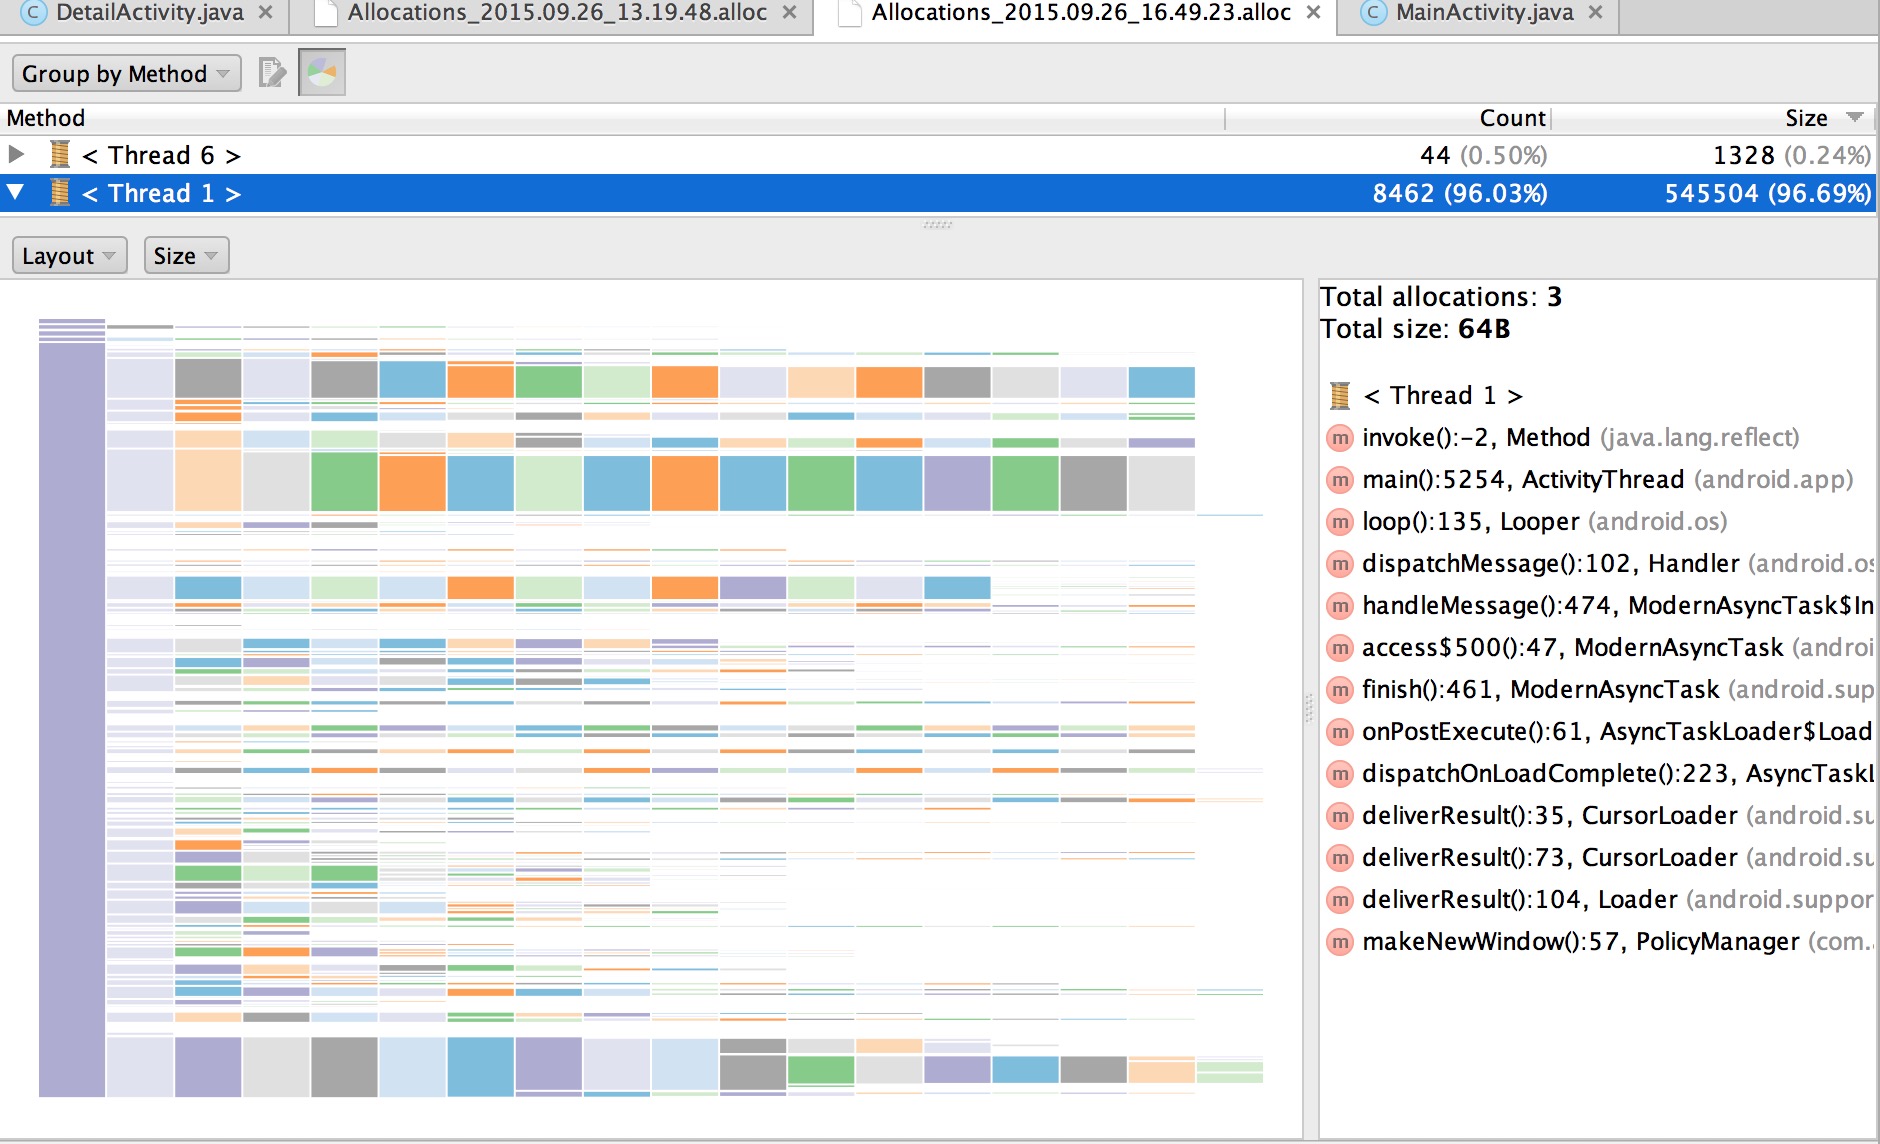
Task: Click the Thread 1 label in stack panel
Action: tap(1443, 396)
